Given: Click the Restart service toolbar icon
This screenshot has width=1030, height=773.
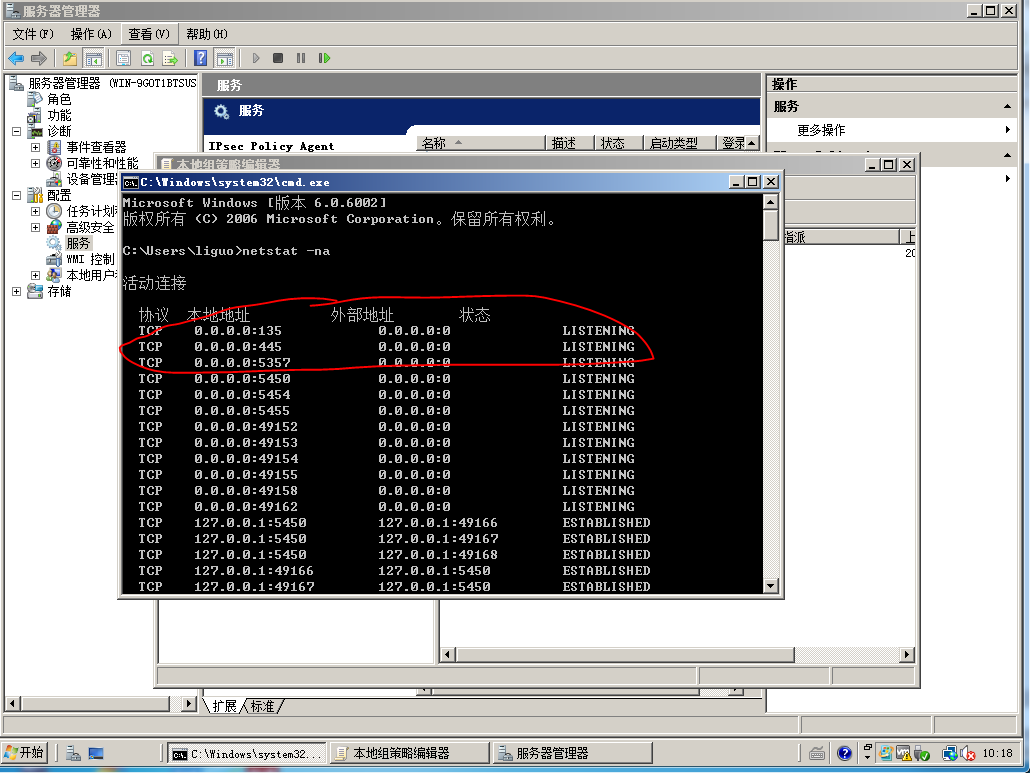Looking at the screenshot, I should [324, 59].
